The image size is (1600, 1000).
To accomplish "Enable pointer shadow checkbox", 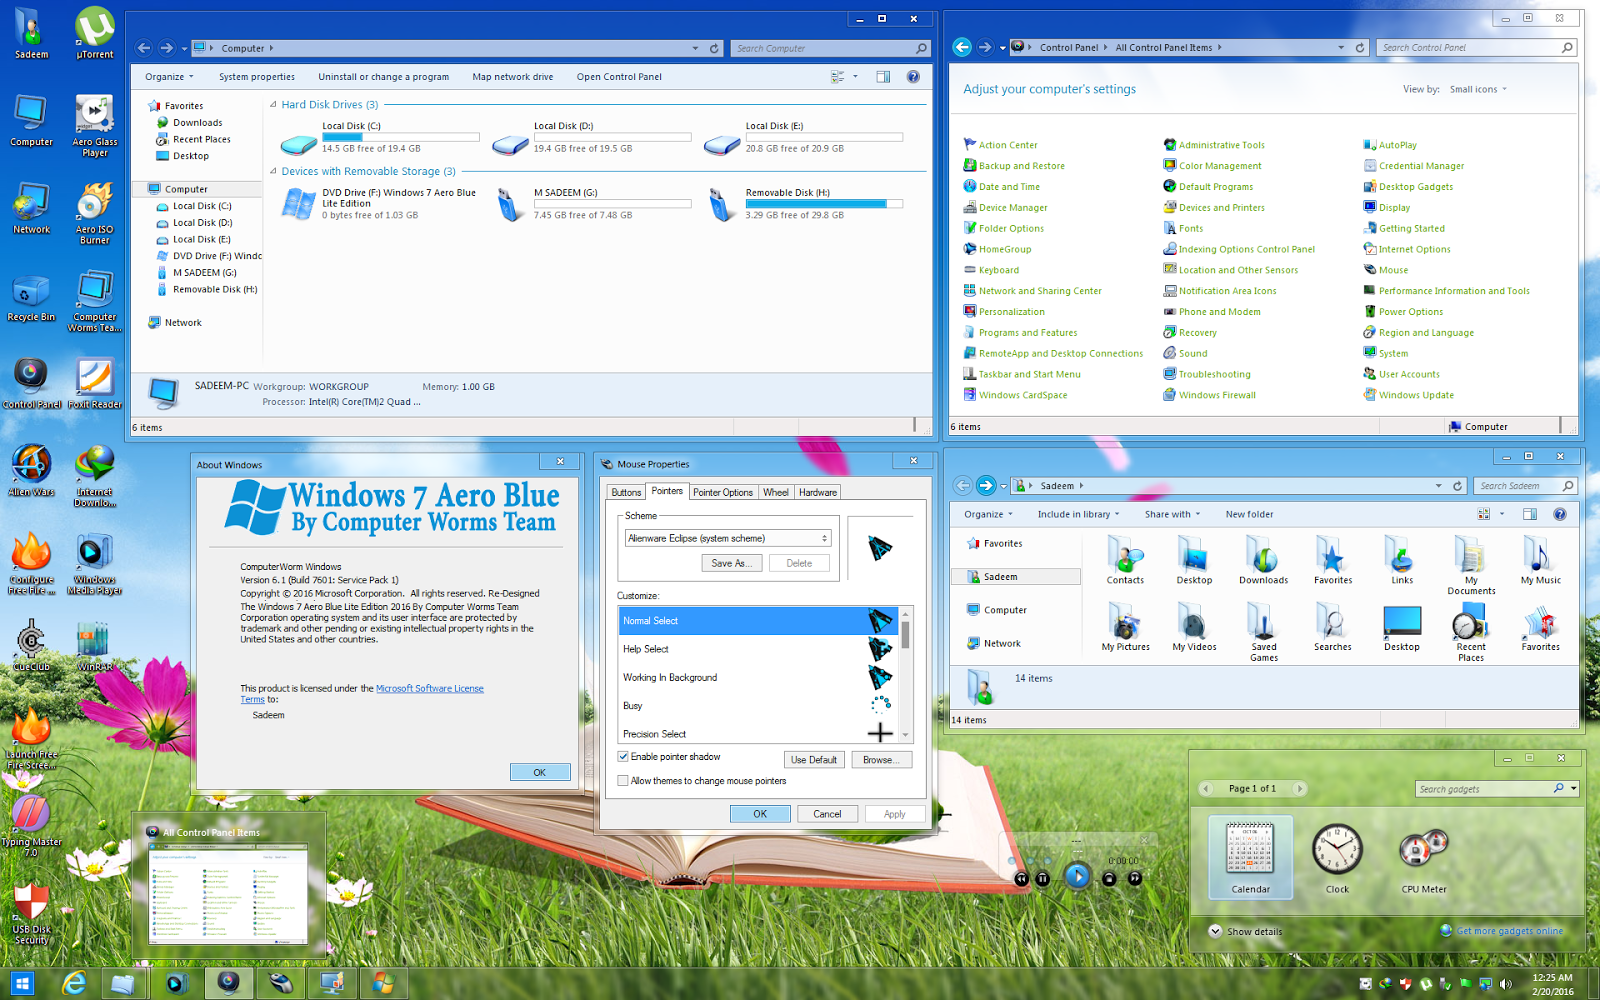I will [623, 756].
